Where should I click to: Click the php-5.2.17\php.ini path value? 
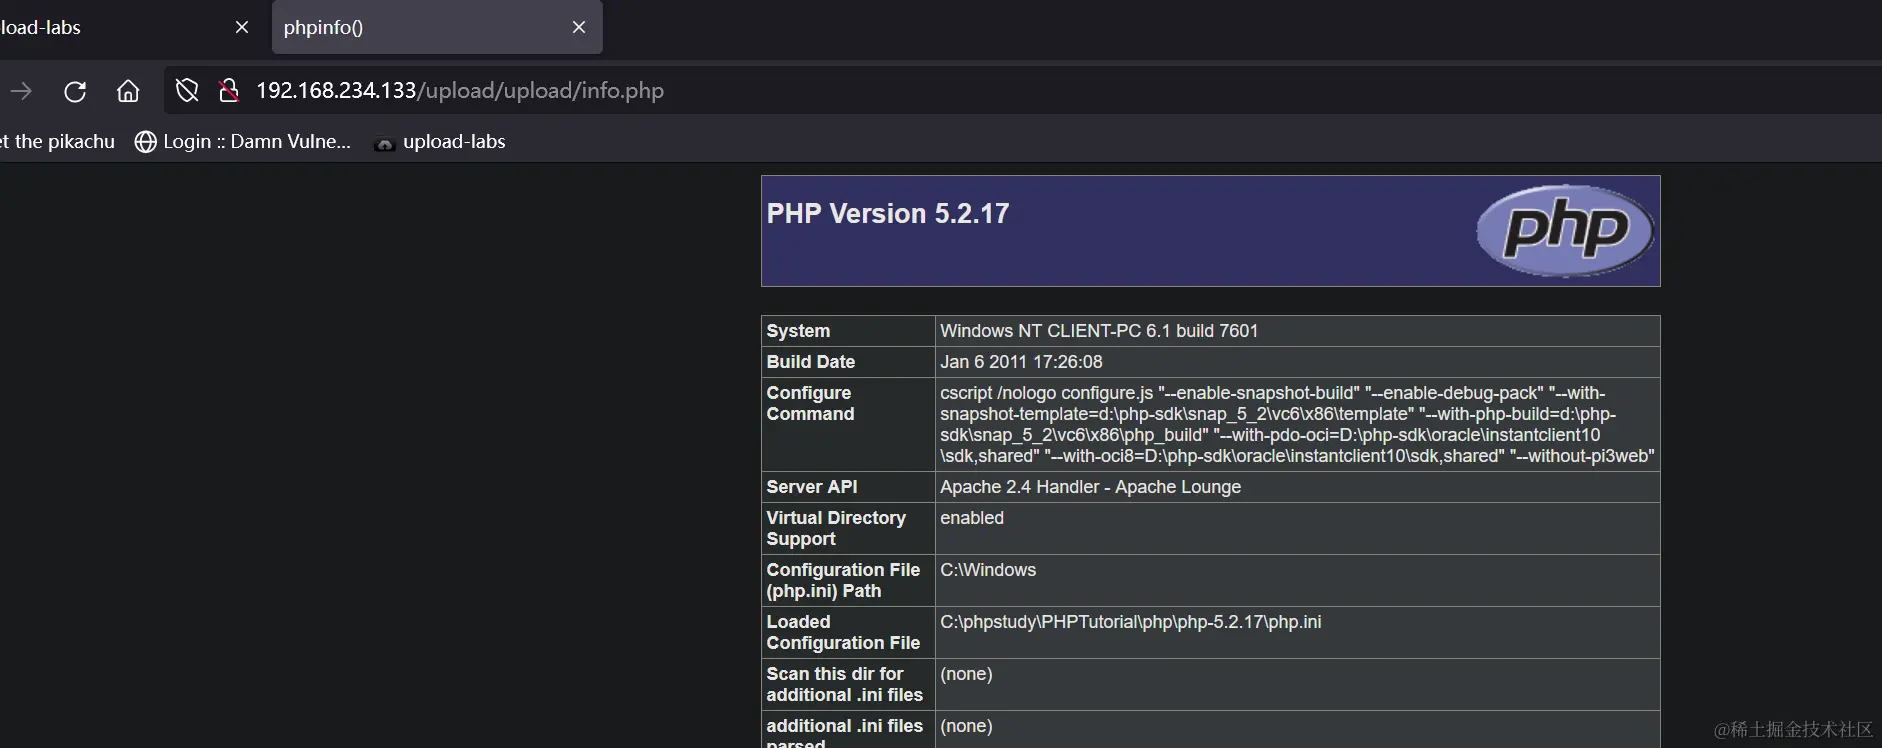click(1131, 622)
